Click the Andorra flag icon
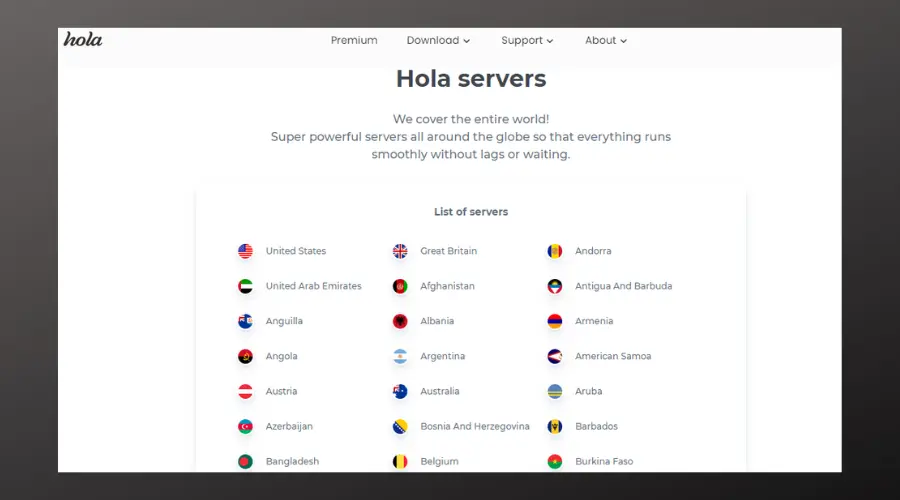Image resolution: width=900 pixels, height=500 pixels. click(554, 251)
